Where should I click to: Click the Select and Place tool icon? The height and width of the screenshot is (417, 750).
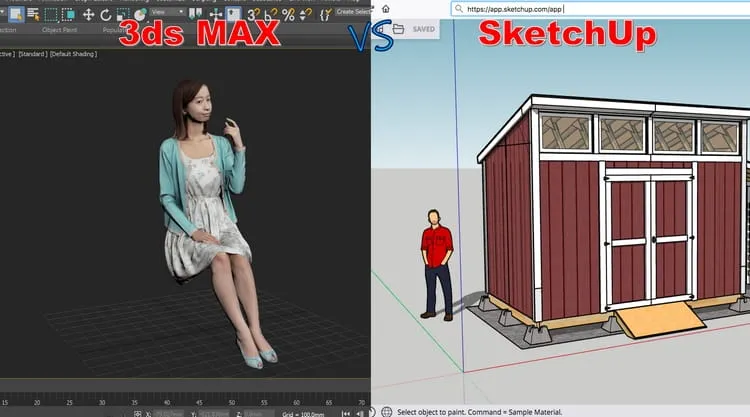[x=141, y=15]
